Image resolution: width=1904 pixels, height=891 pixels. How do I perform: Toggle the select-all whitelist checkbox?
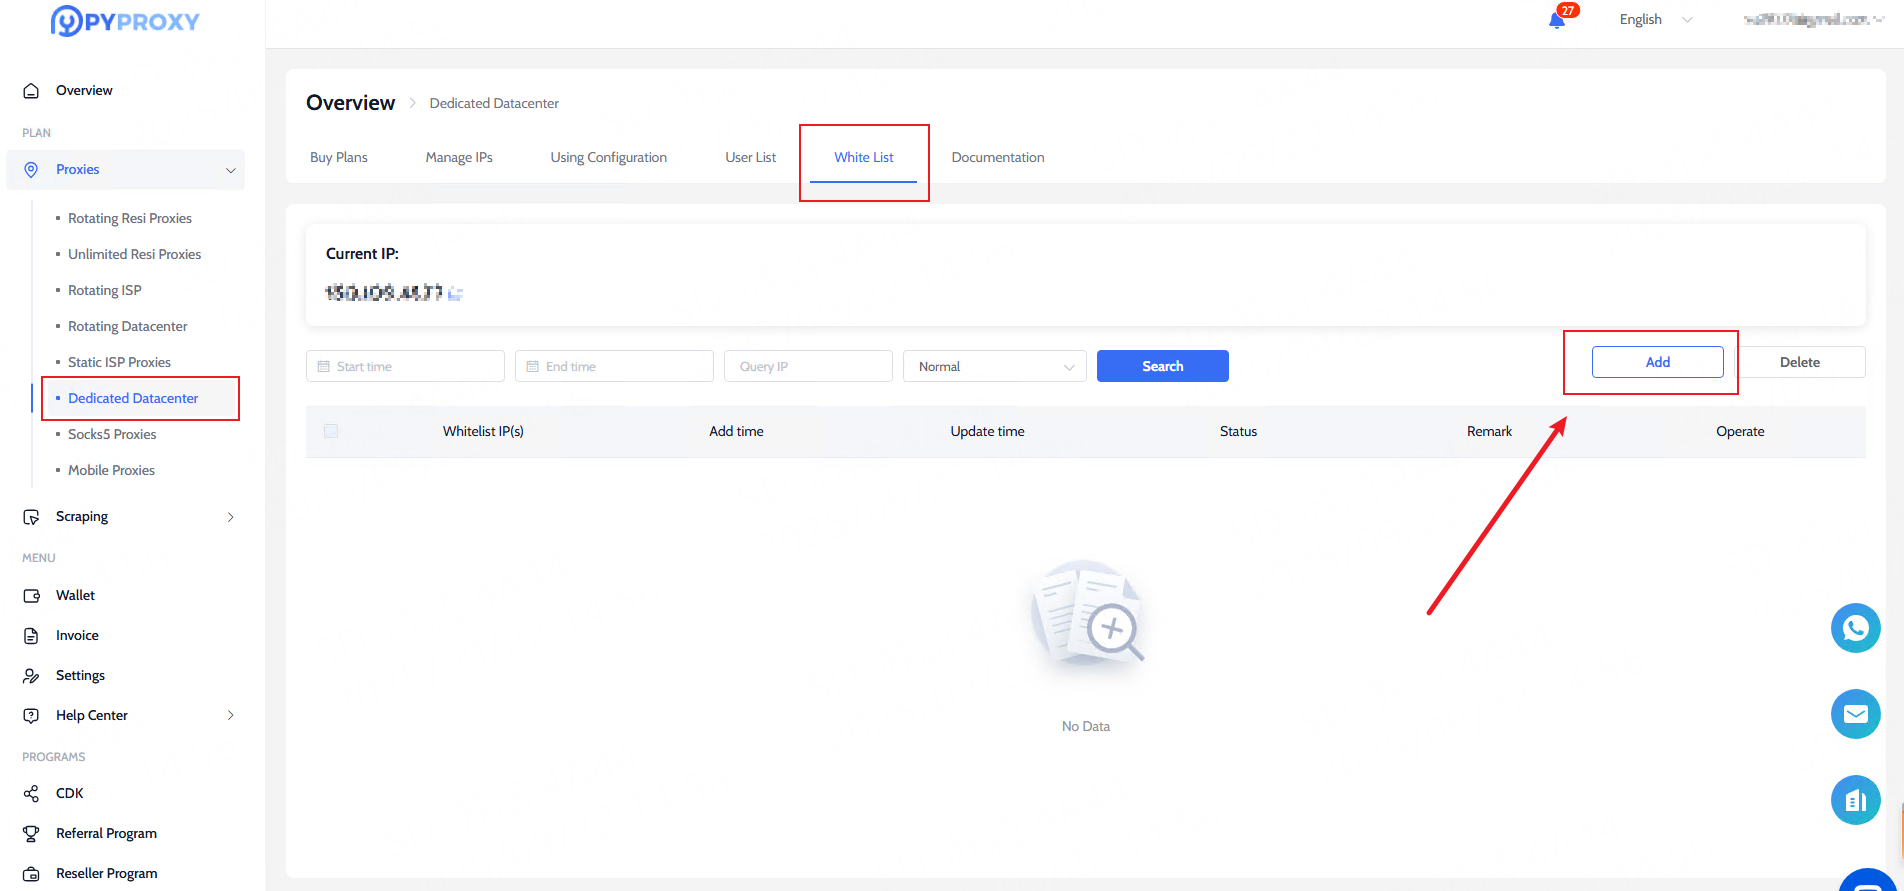[x=331, y=431]
